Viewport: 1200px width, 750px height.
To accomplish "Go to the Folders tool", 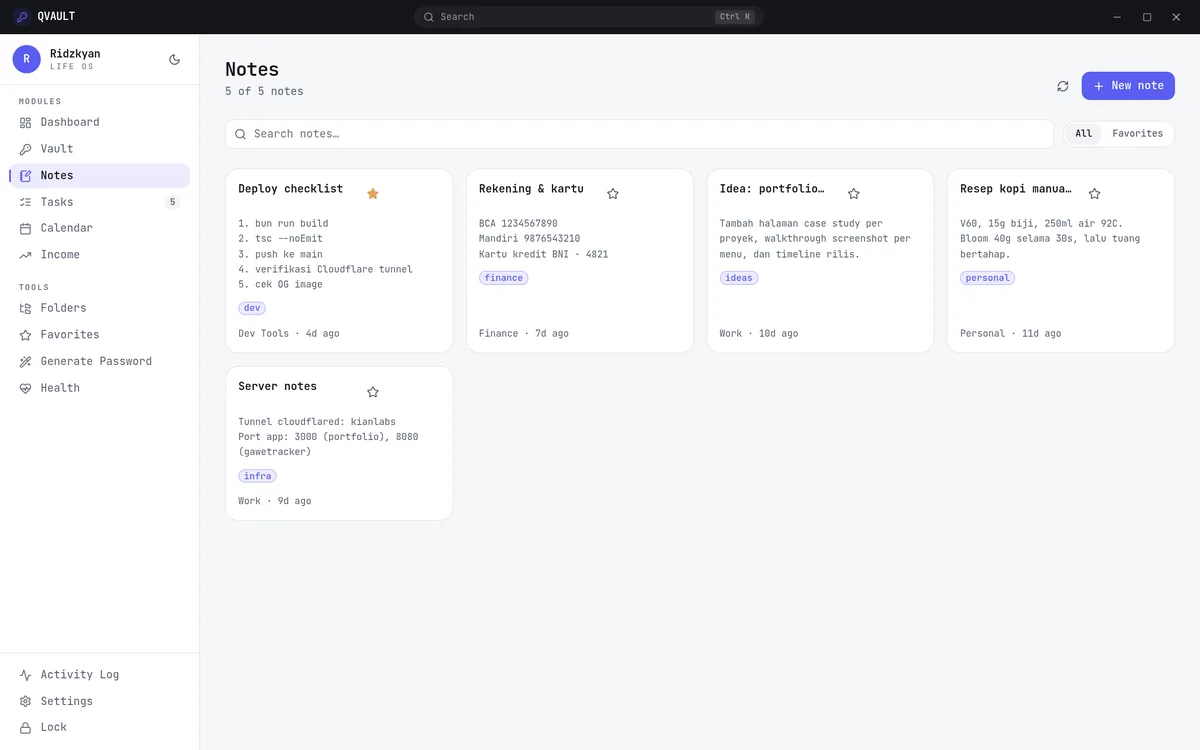I will [100, 308].
